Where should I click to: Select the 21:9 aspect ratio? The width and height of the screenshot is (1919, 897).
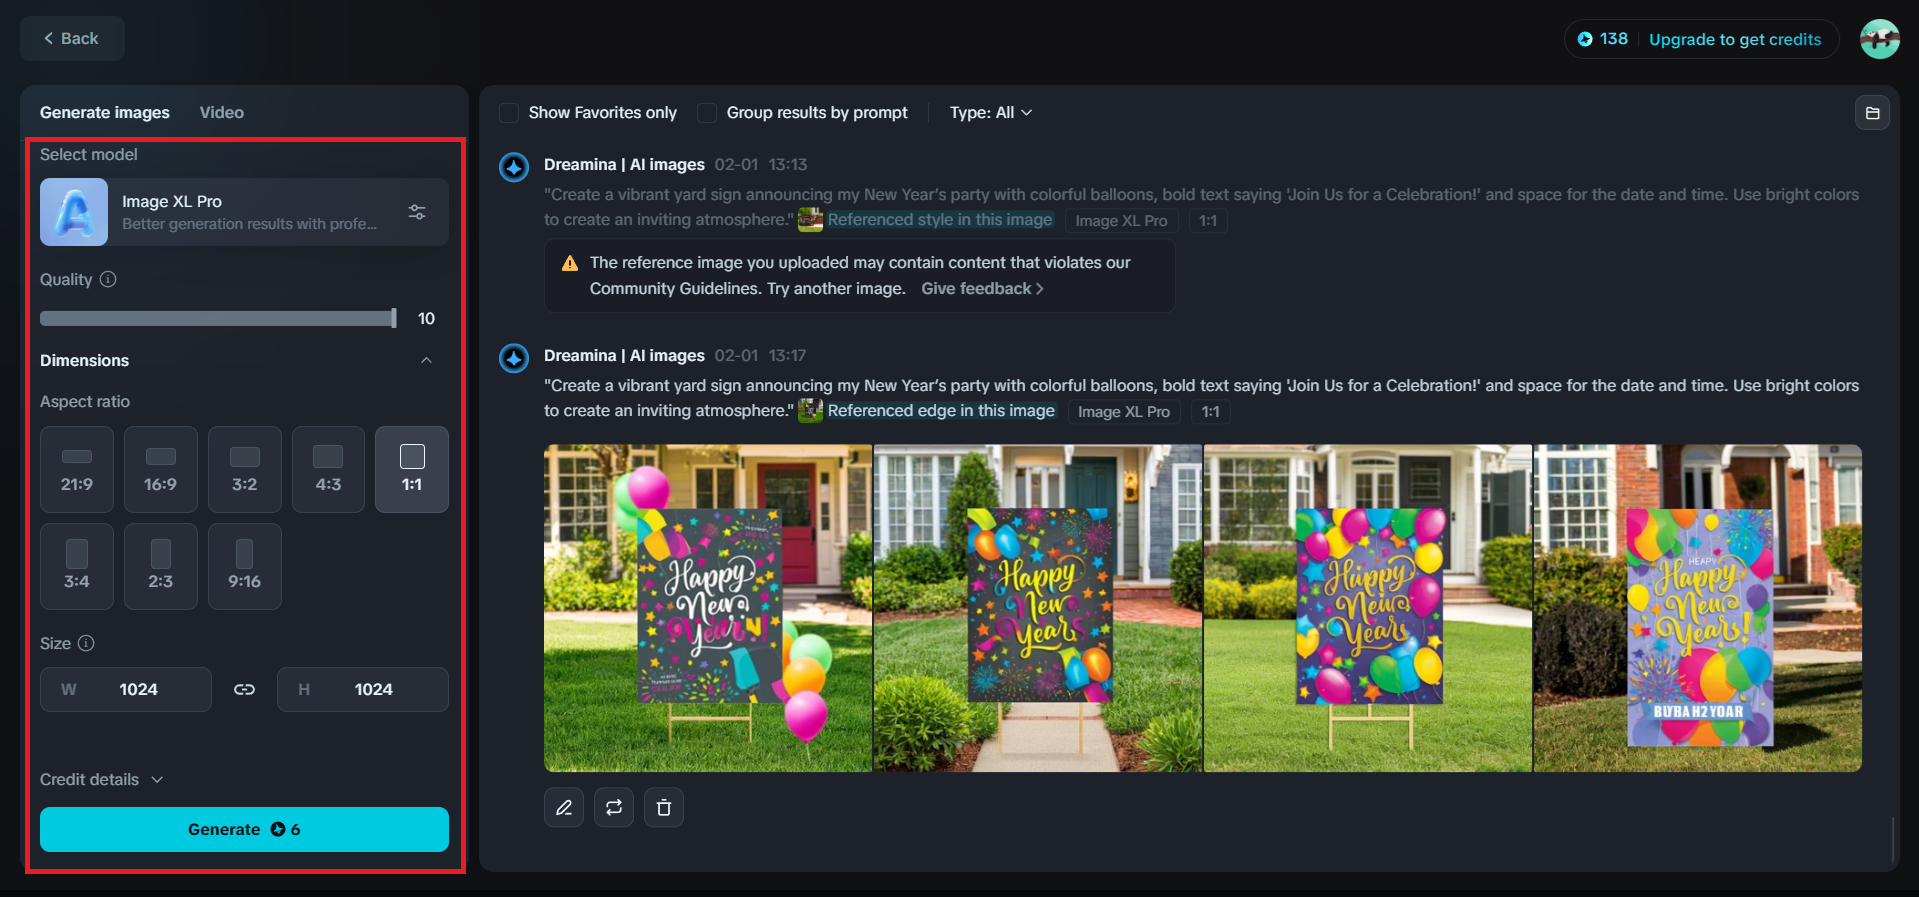coord(77,469)
